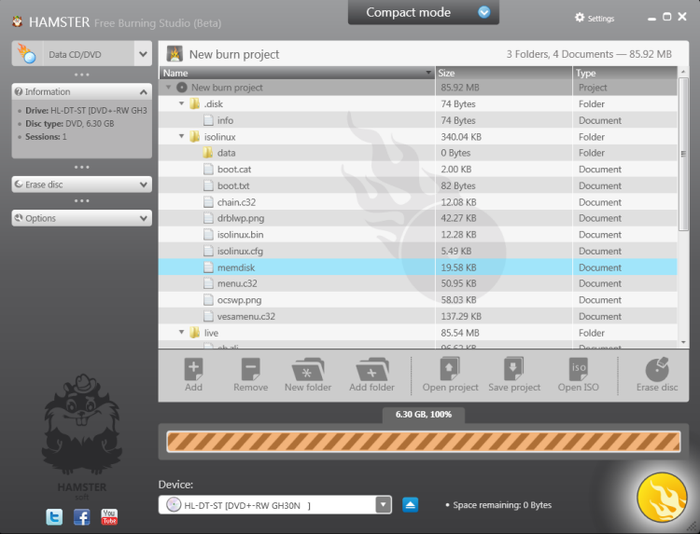Open Settings with the gear icon
Viewport: 700px width, 534px height.
tap(579, 17)
